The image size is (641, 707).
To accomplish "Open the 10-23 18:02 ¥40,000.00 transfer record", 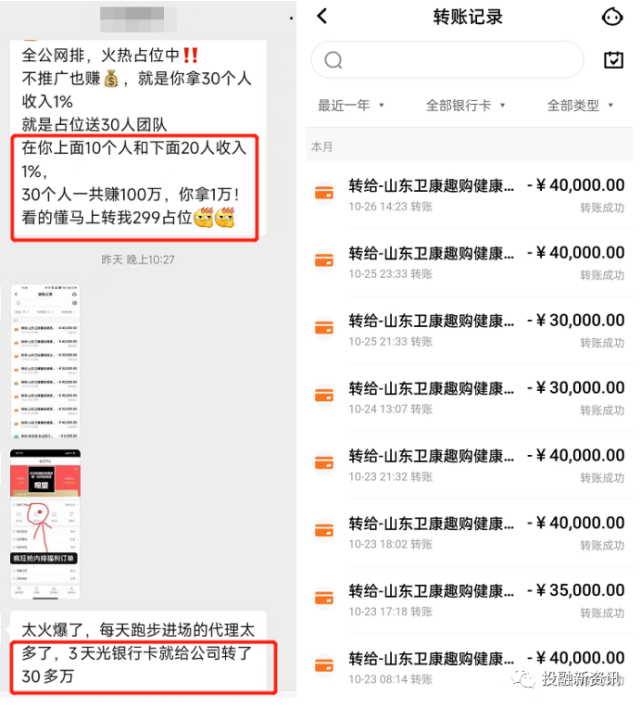I will [x=469, y=533].
